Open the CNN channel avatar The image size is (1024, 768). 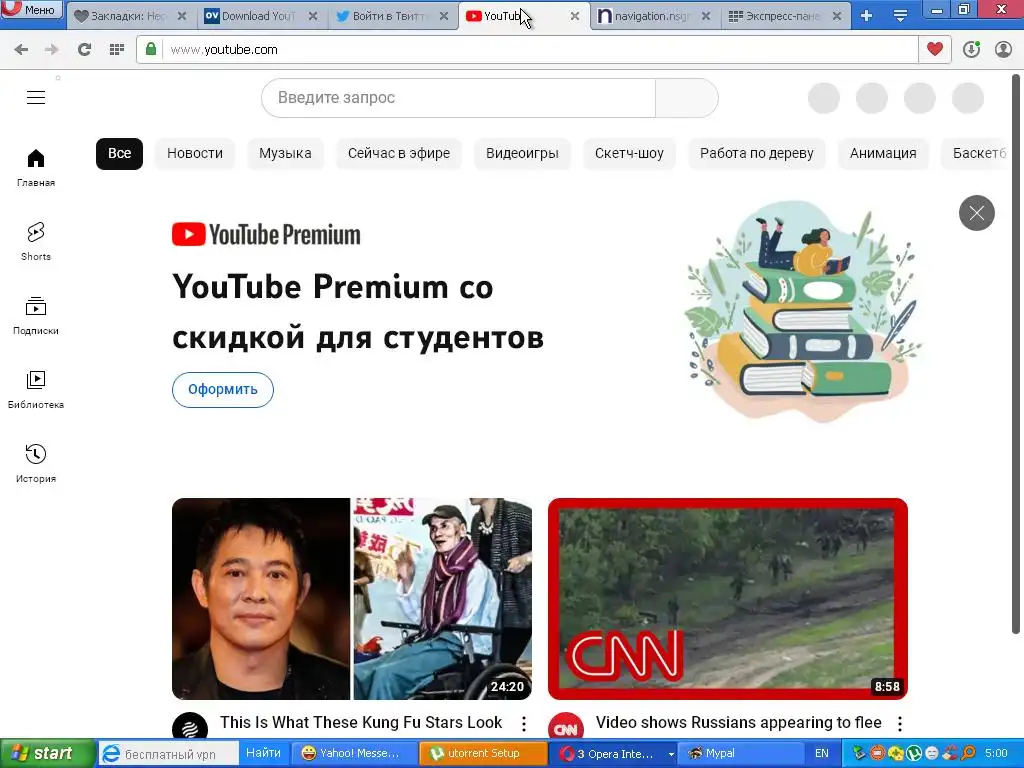(566, 726)
